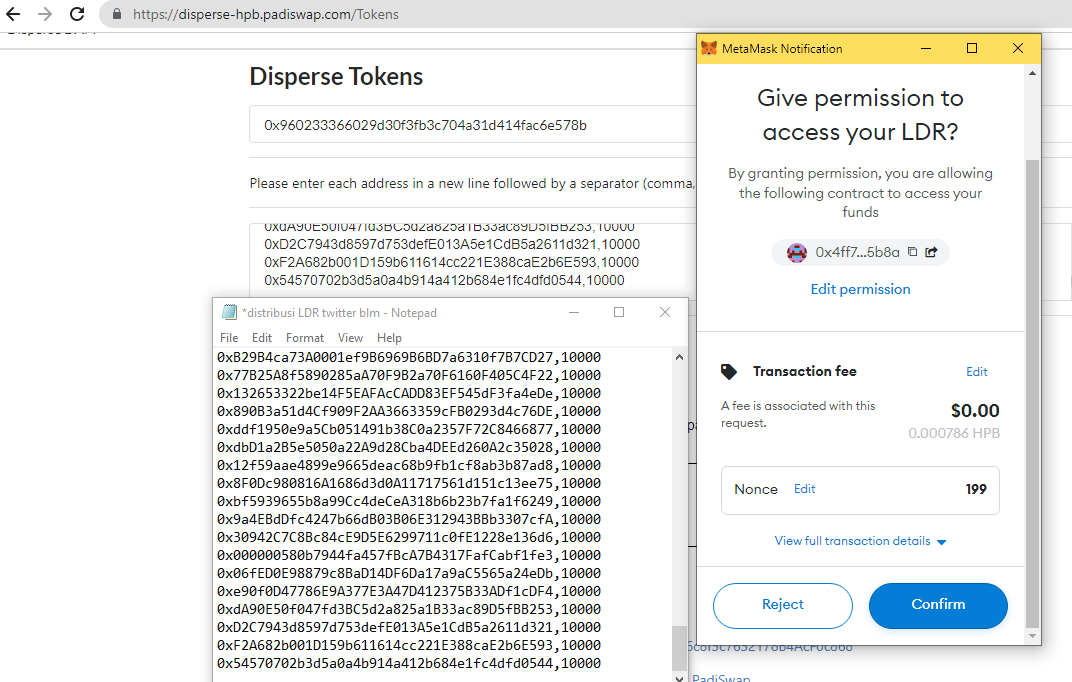
Task: Click the browser address bar URL
Action: point(265,14)
